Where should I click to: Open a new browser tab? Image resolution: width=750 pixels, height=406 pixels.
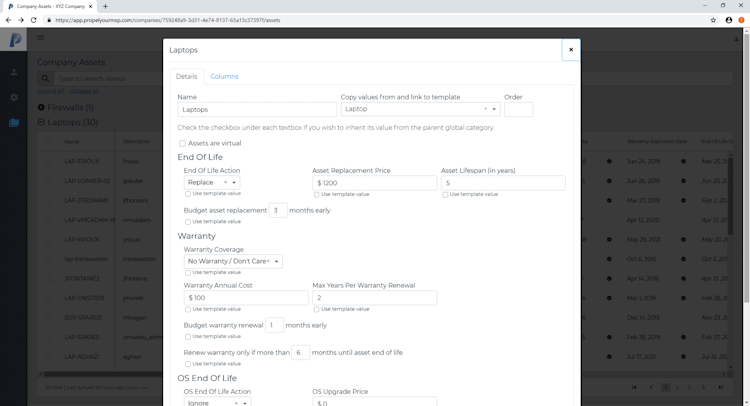tap(105, 6)
